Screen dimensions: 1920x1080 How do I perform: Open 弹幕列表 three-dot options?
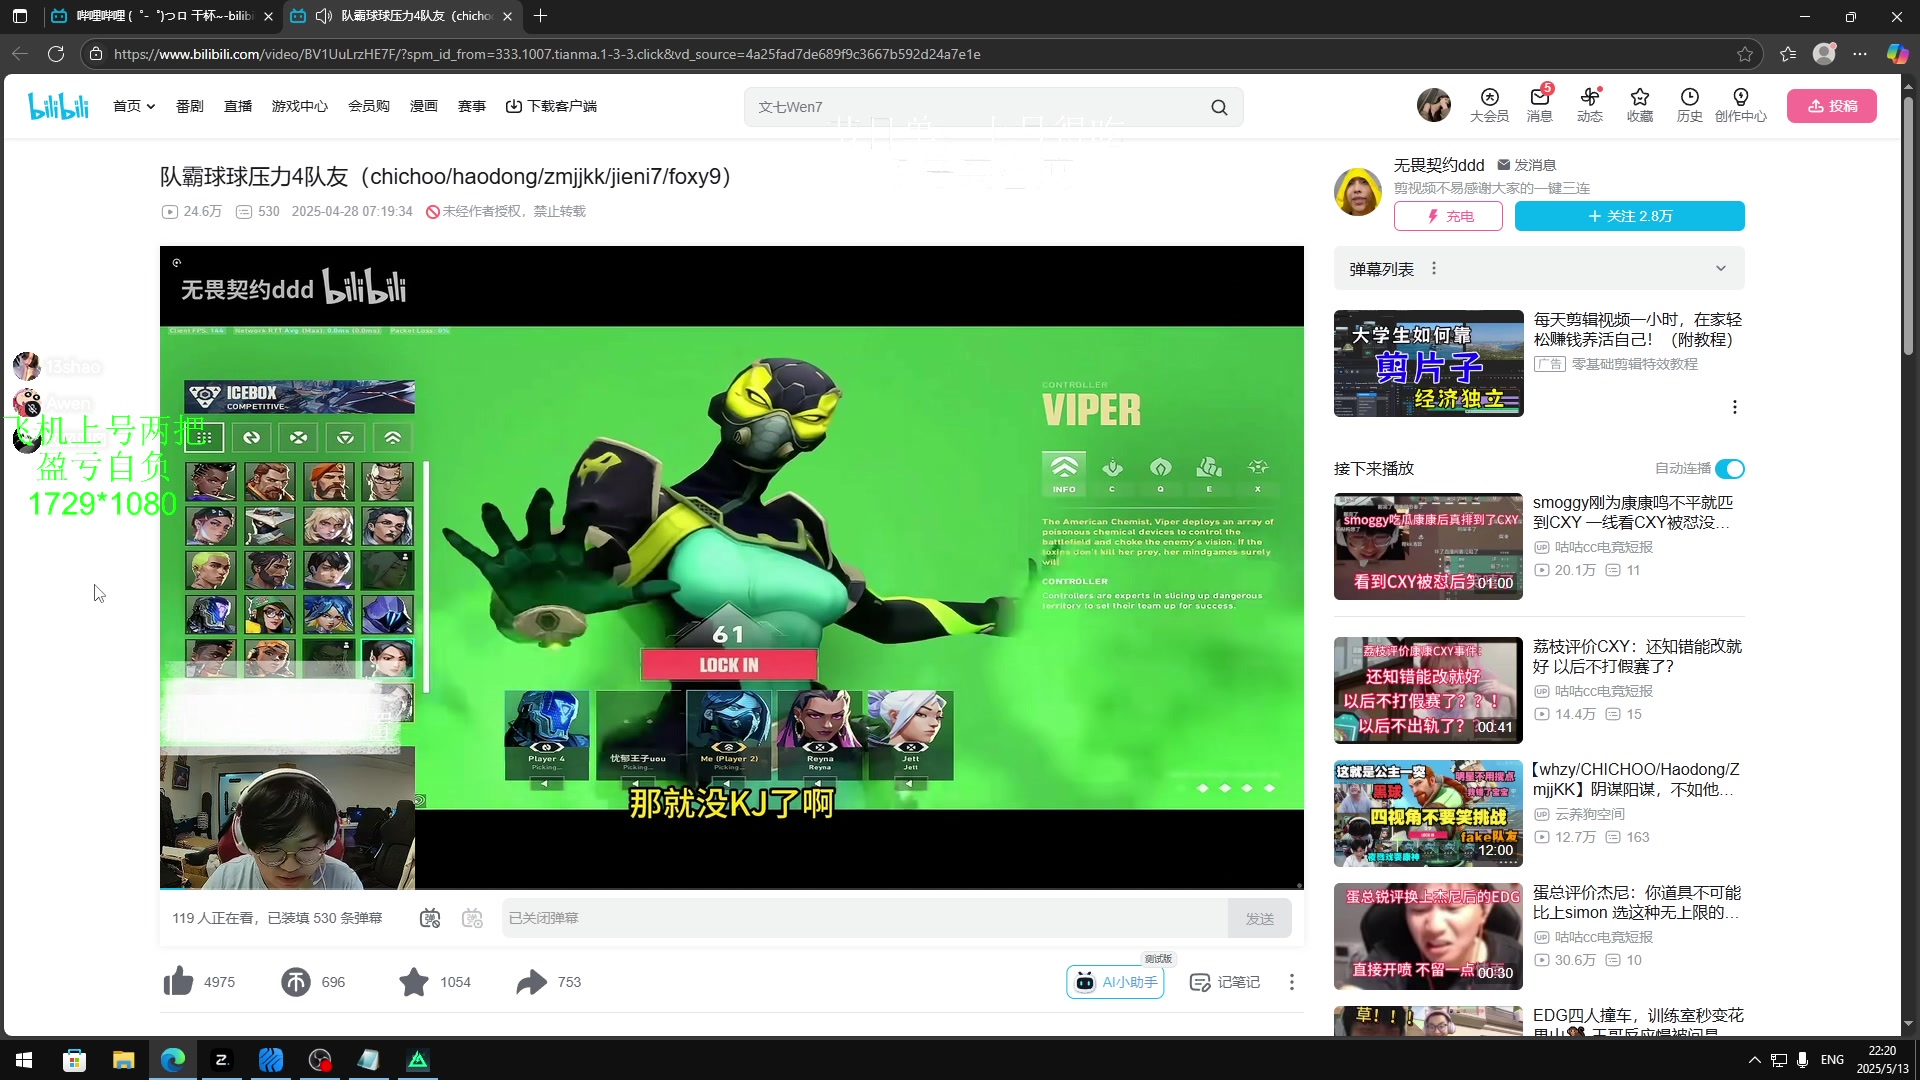coord(1434,269)
